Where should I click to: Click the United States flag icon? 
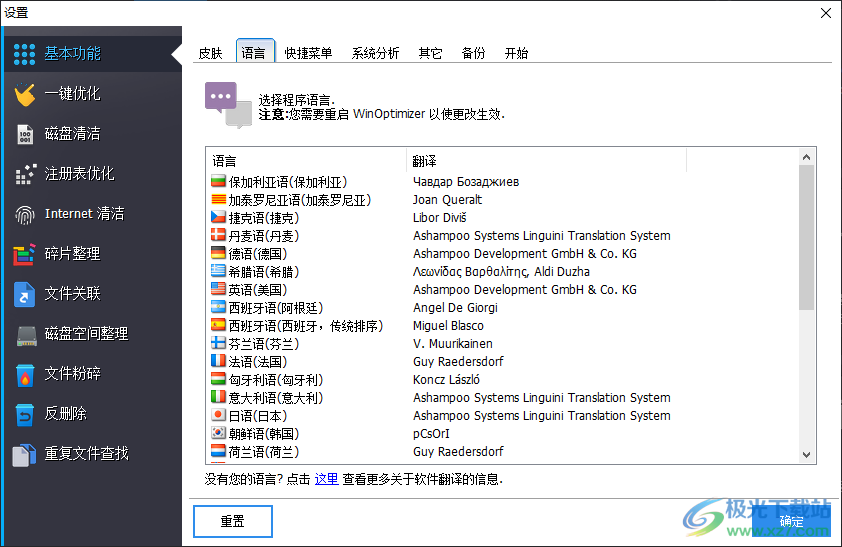click(x=218, y=289)
